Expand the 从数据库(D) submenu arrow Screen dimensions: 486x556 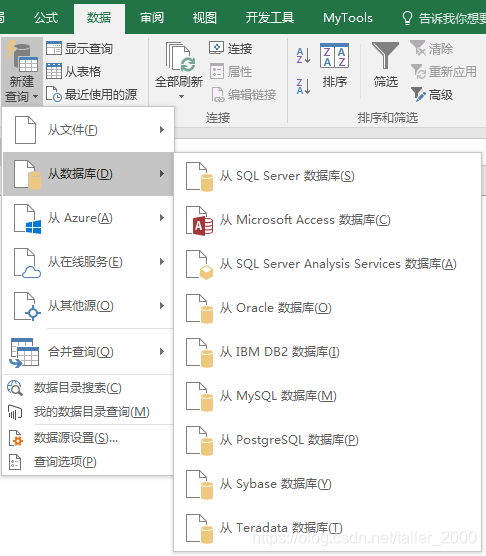[162, 173]
